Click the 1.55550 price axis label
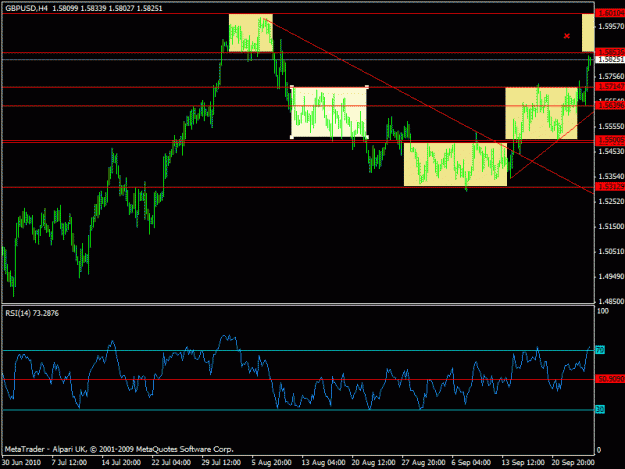Screen dimensions: 625x469 click(611, 126)
